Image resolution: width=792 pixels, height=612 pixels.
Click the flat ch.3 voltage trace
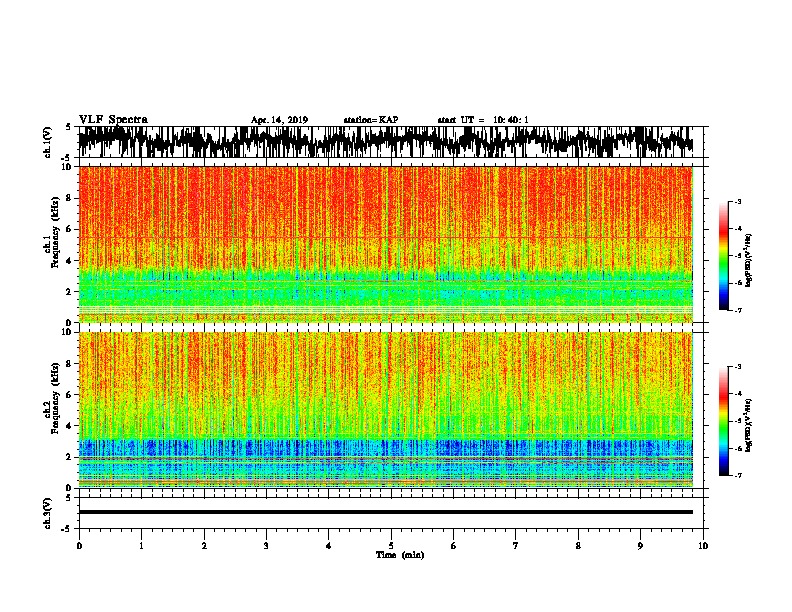point(385,512)
